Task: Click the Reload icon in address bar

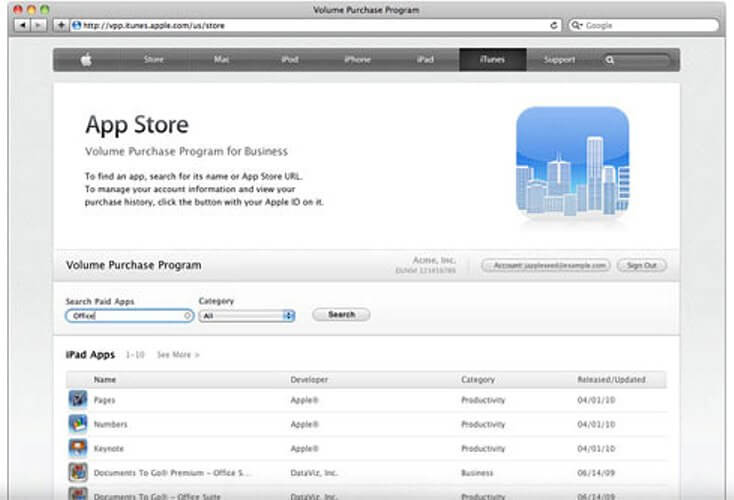Action: (x=554, y=25)
